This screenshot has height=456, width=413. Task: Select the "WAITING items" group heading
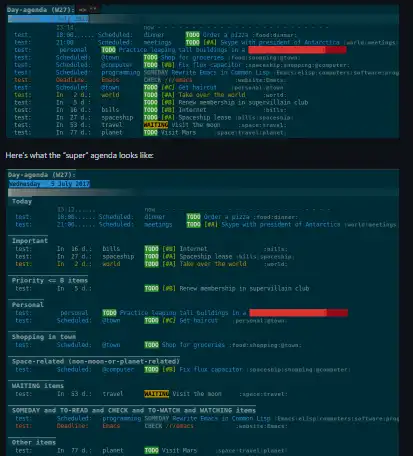pos(38,386)
